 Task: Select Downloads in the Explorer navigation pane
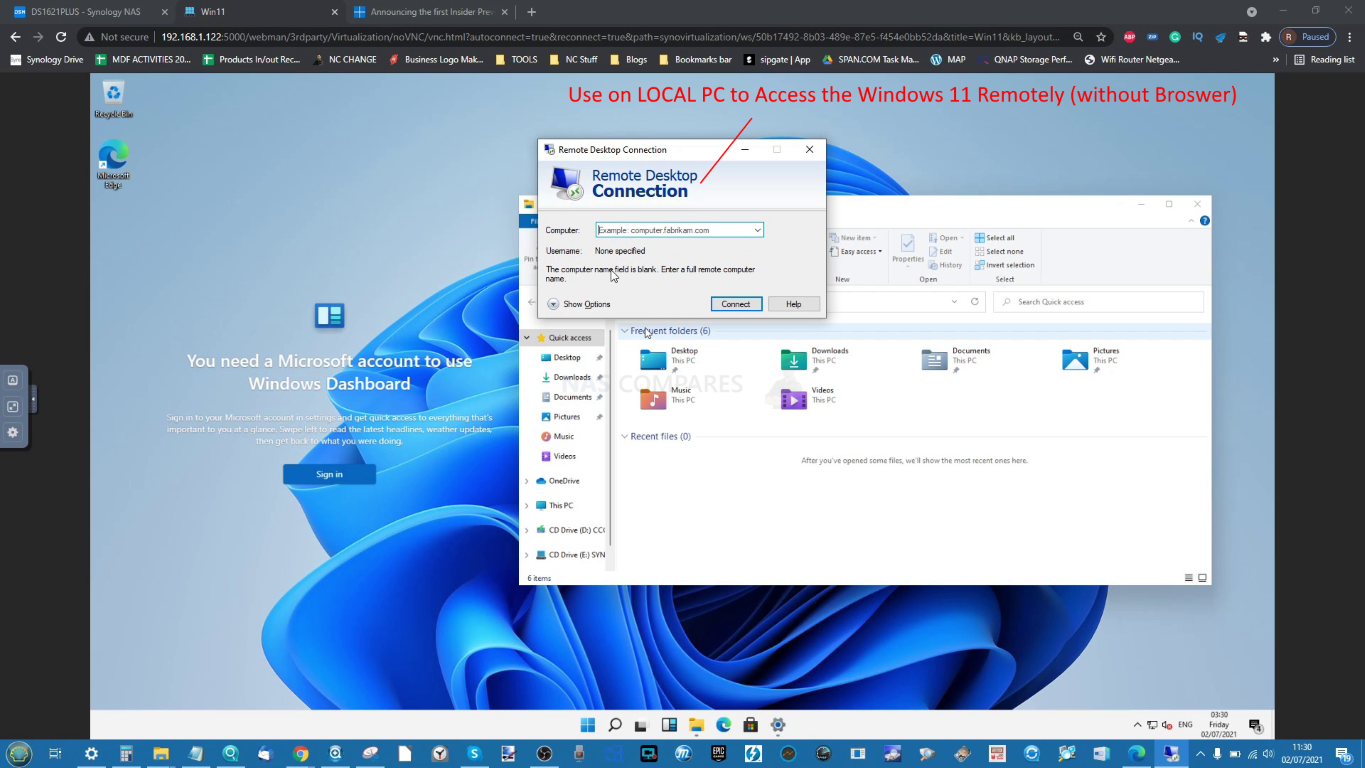[x=567, y=377]
